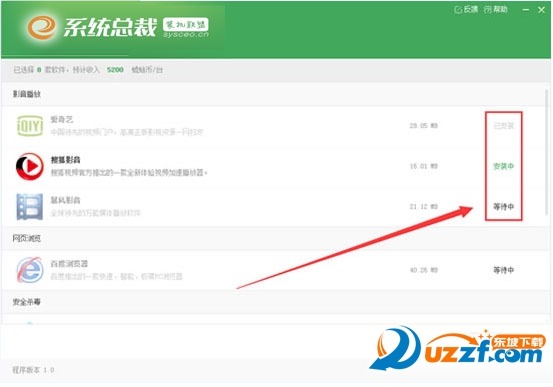Click the 影音播放 category header
Image resolution: width=553 pixels, height=387 pixels.
[27, 94]
